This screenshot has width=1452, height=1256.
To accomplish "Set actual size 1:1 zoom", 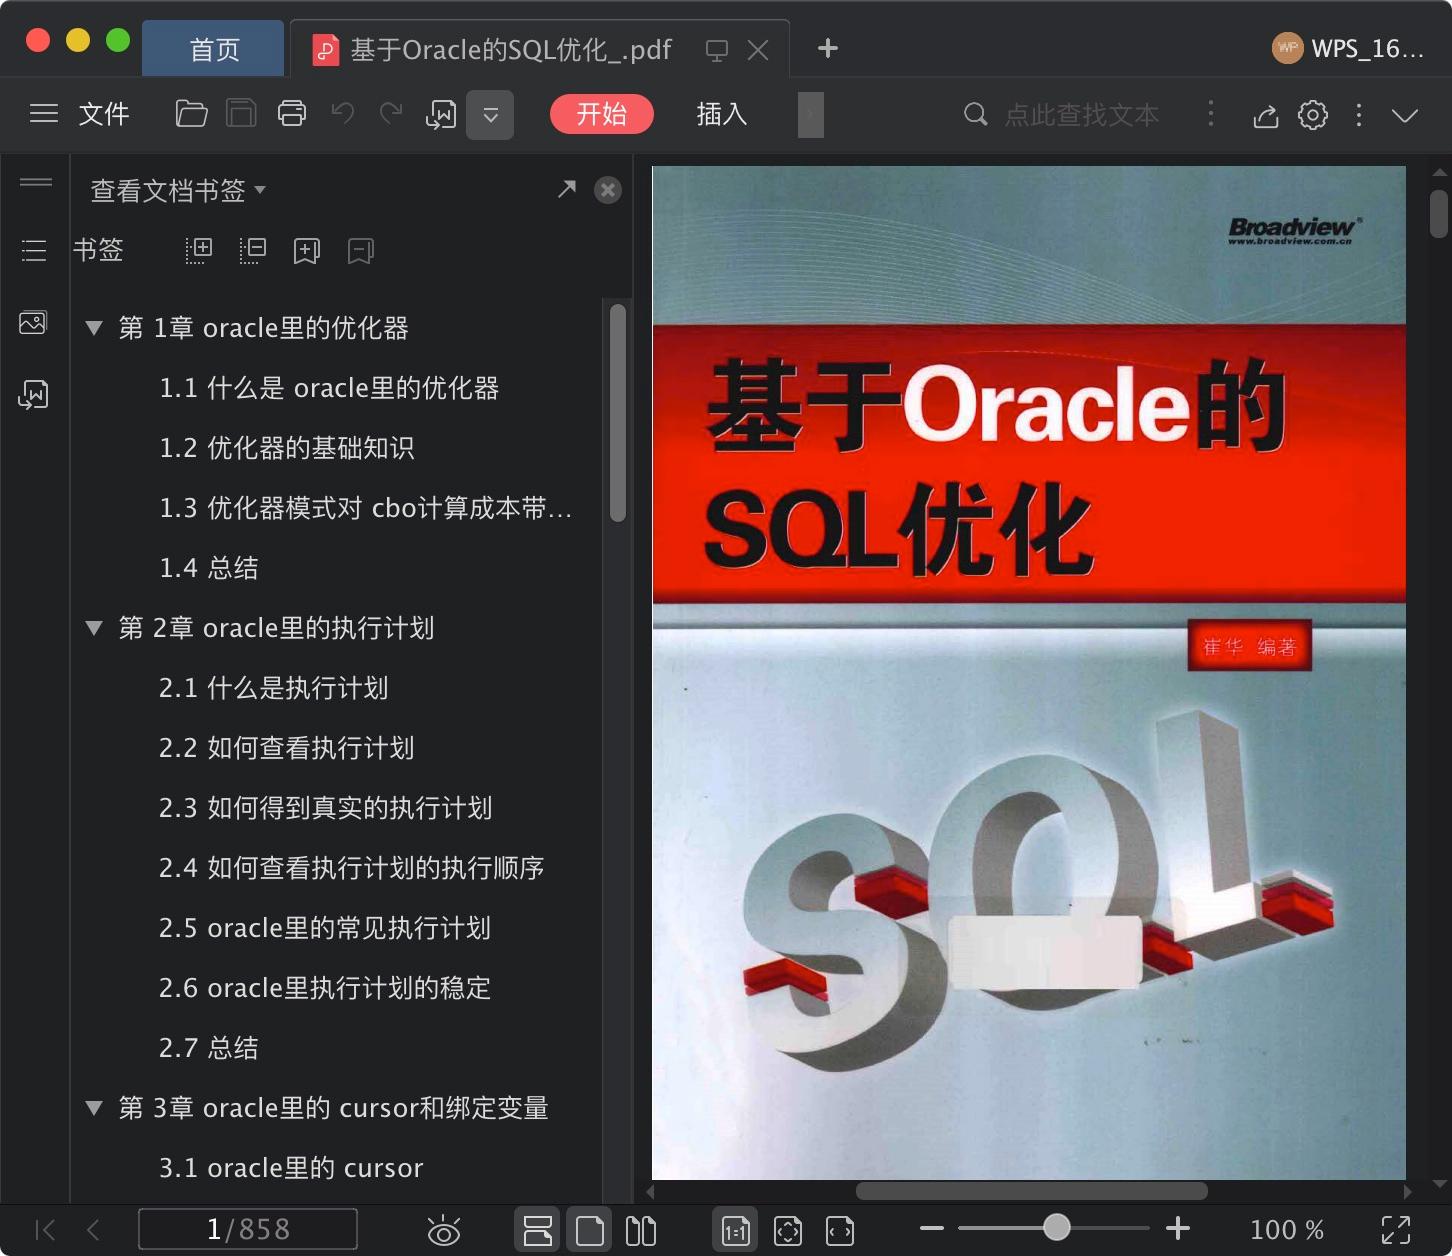I will (735, 1230).
